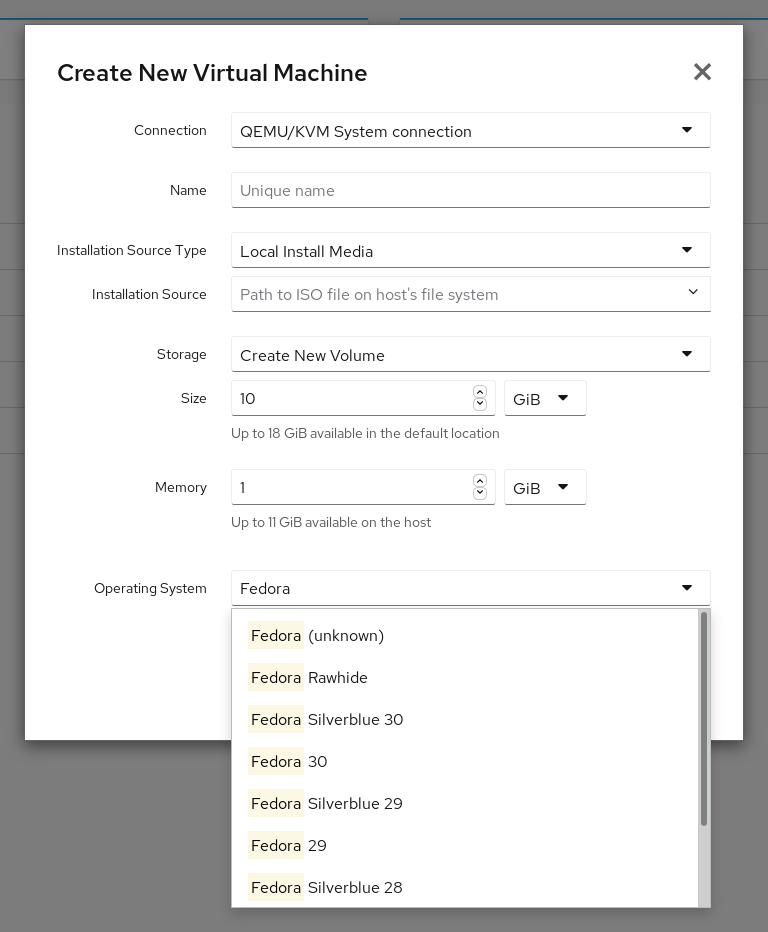Select Fedora (unknown) from list
This screenshot has width=768, height=932.
tap(317, 636)
